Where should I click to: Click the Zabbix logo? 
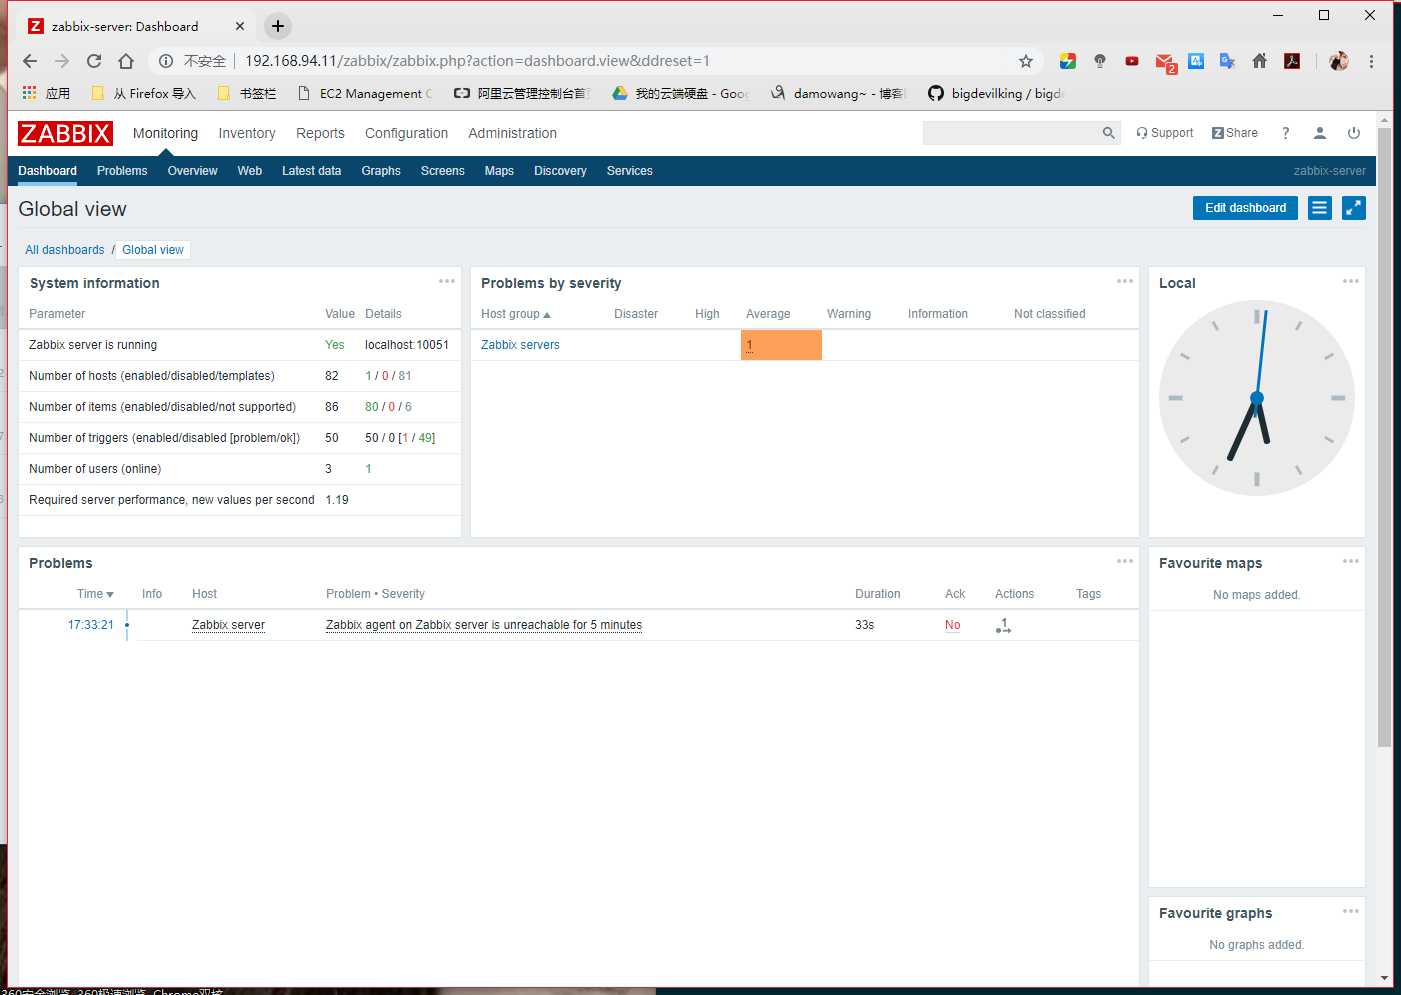click(x=65, y=133)
